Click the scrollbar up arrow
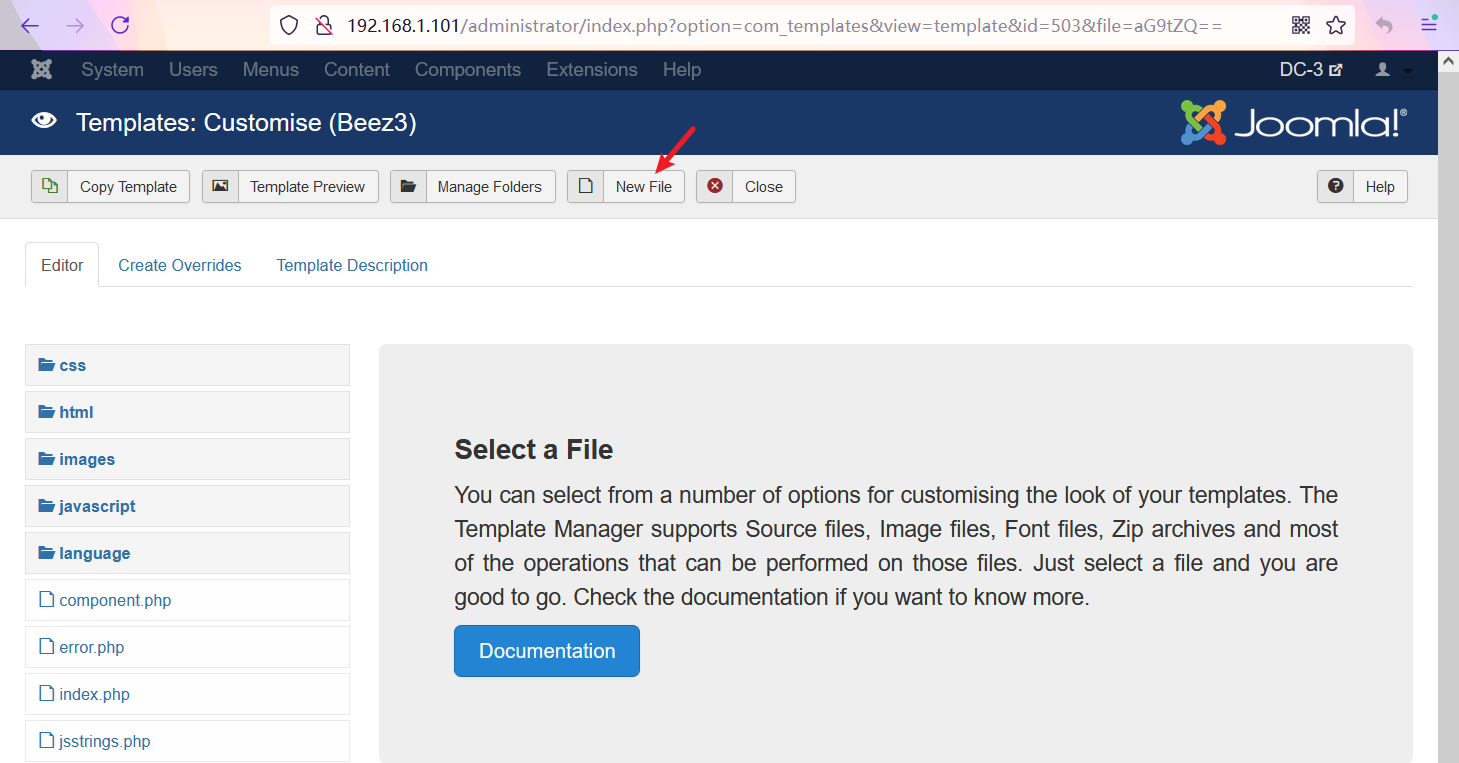 coord(1448,60)
